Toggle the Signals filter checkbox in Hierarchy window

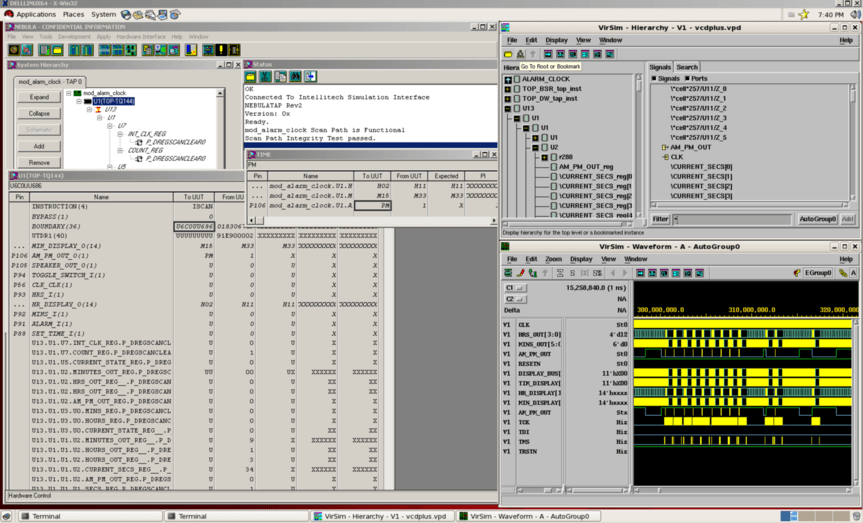click(x=654, y=79)
